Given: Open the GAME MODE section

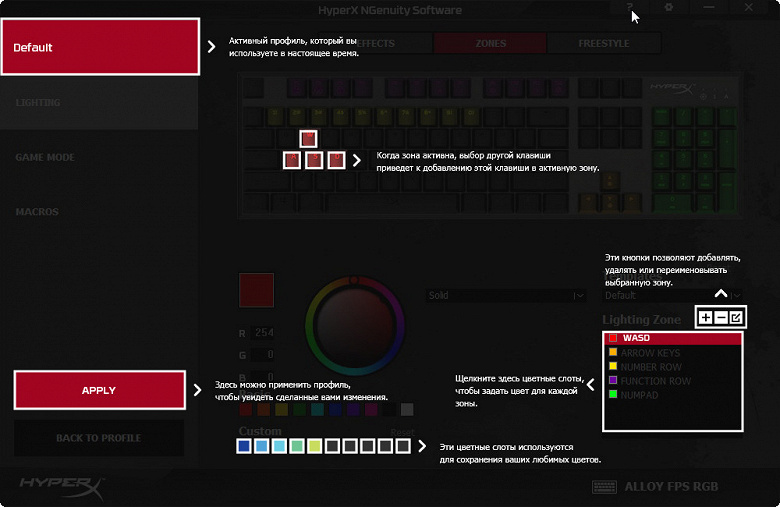Looking at the screenshot, I should coord(99,157).
